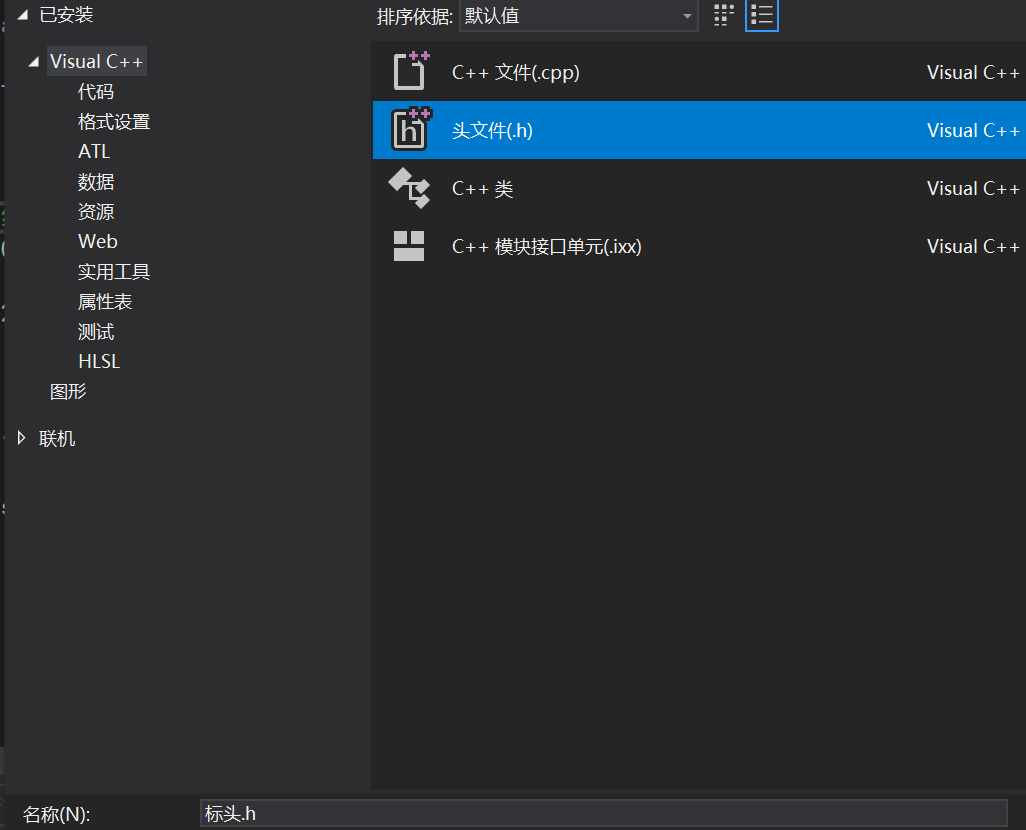The width and height of the screenshot is (1026, 830).
Task: Click Visual C++ type text on C++ 类 row
Action: tap(973, 189)
